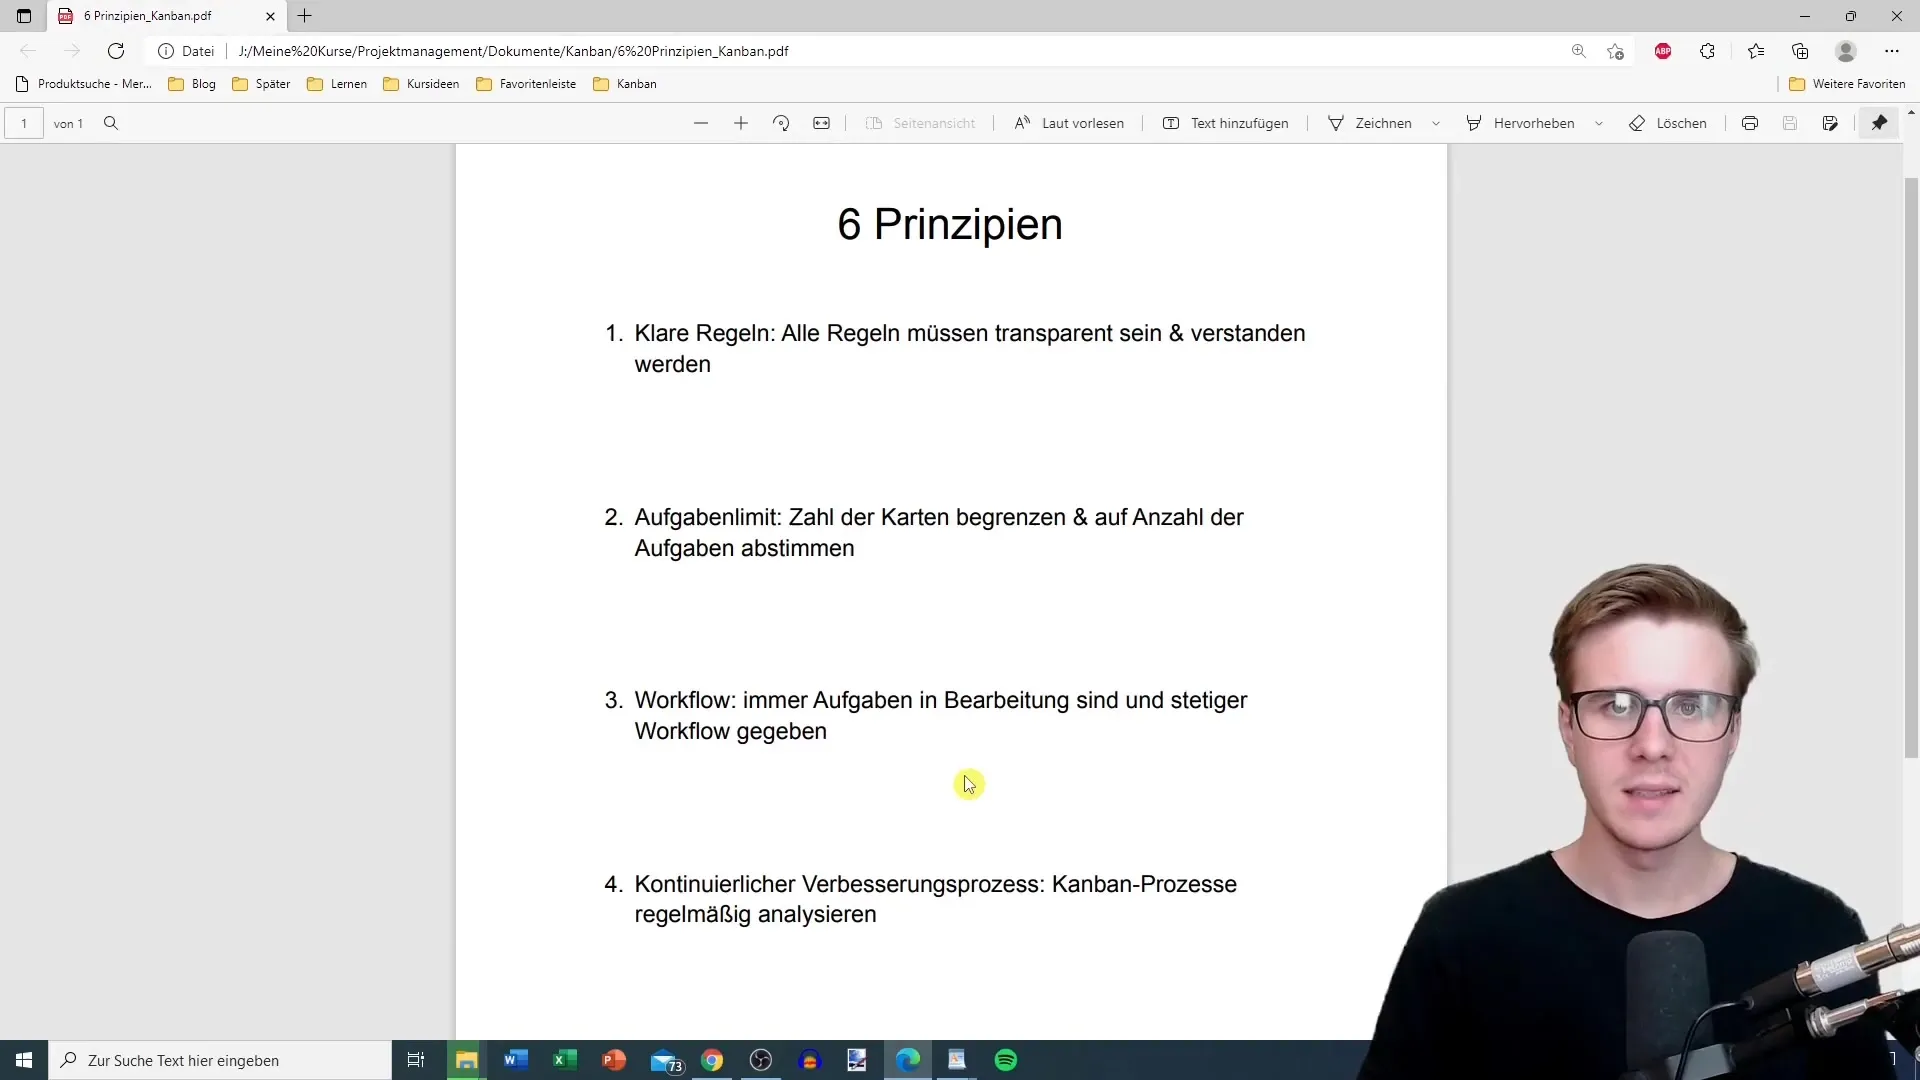Select the Löschen eraser tool
This screenshot has width=1920, height=1080.
pyautogui.click(x=1668, y=123)
